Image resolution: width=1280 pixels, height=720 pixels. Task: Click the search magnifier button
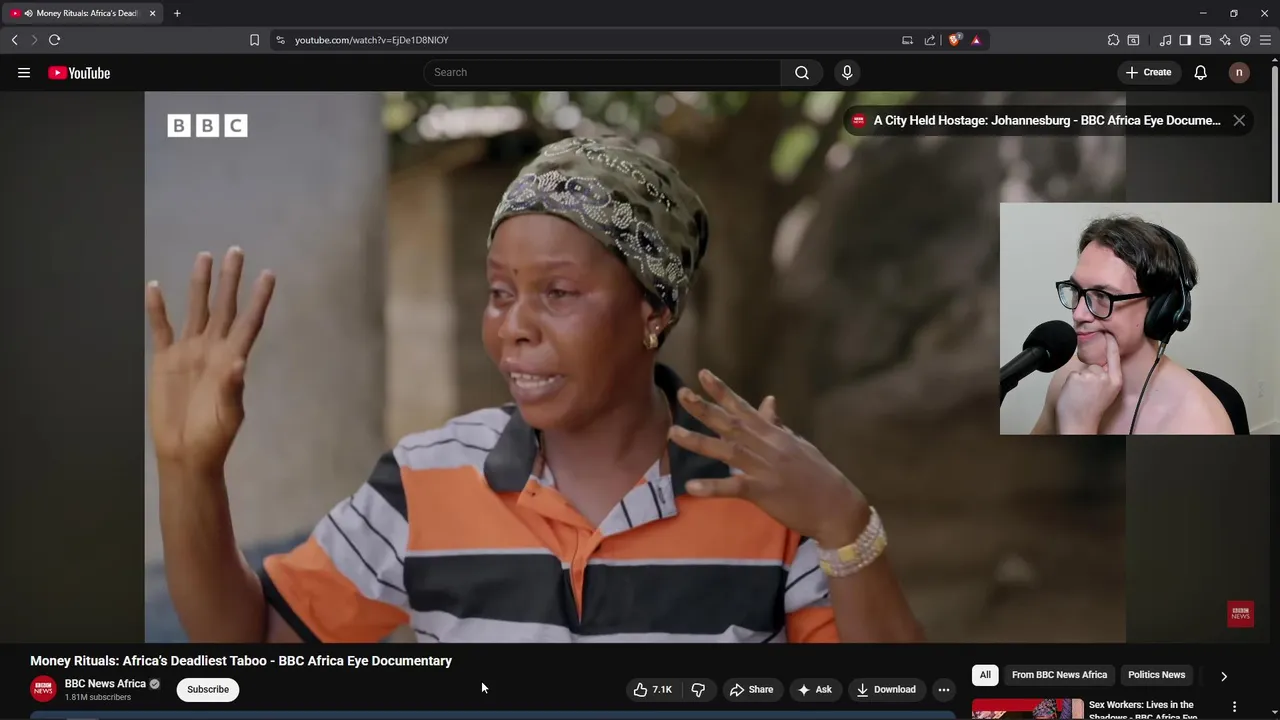click(x=802, y=72)
